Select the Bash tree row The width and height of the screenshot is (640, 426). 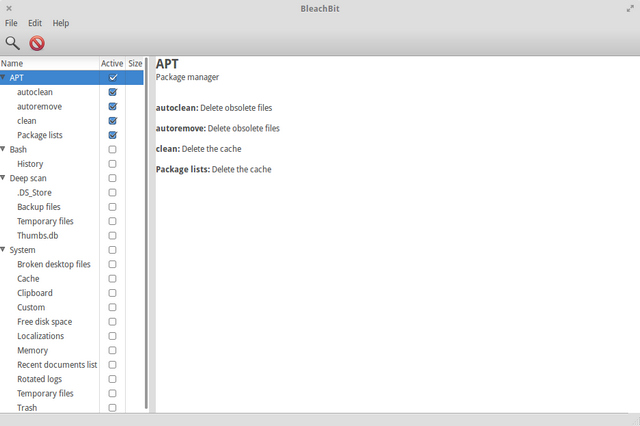click(72, 149)
